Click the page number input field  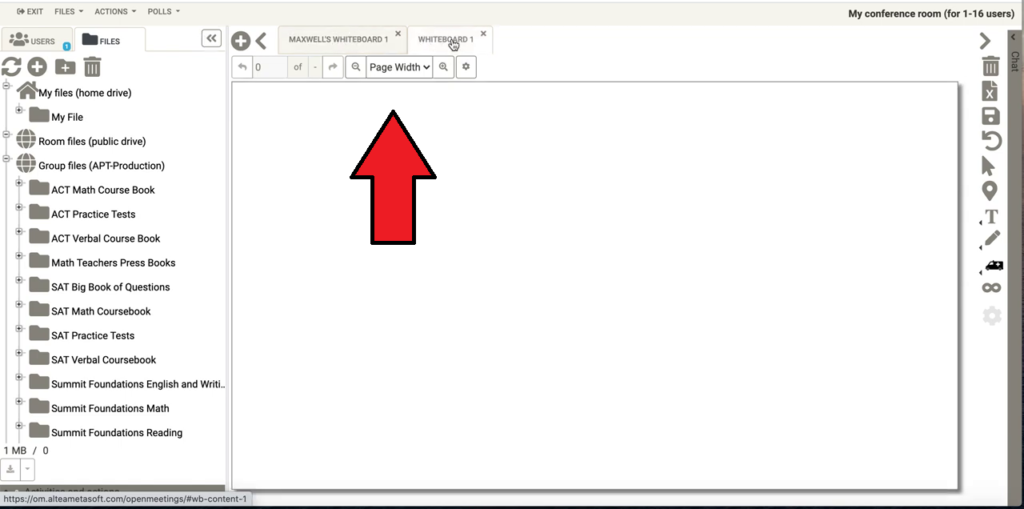tap(268, 67)
